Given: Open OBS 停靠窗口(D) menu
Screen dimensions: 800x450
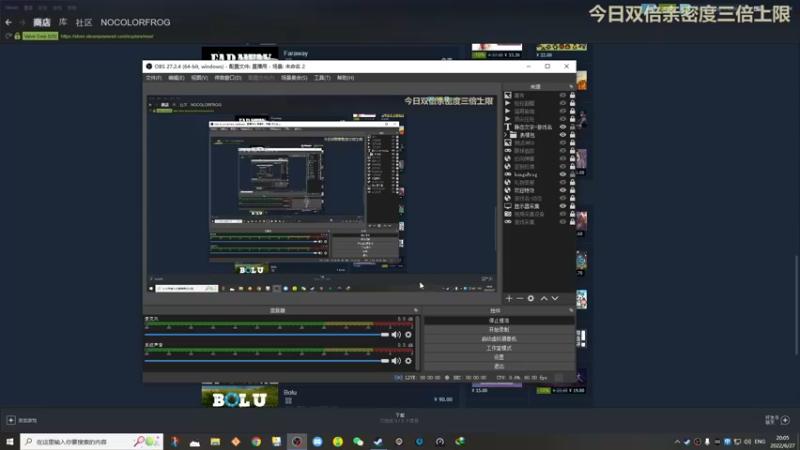Looking at the screenshot, I should 228,78.
